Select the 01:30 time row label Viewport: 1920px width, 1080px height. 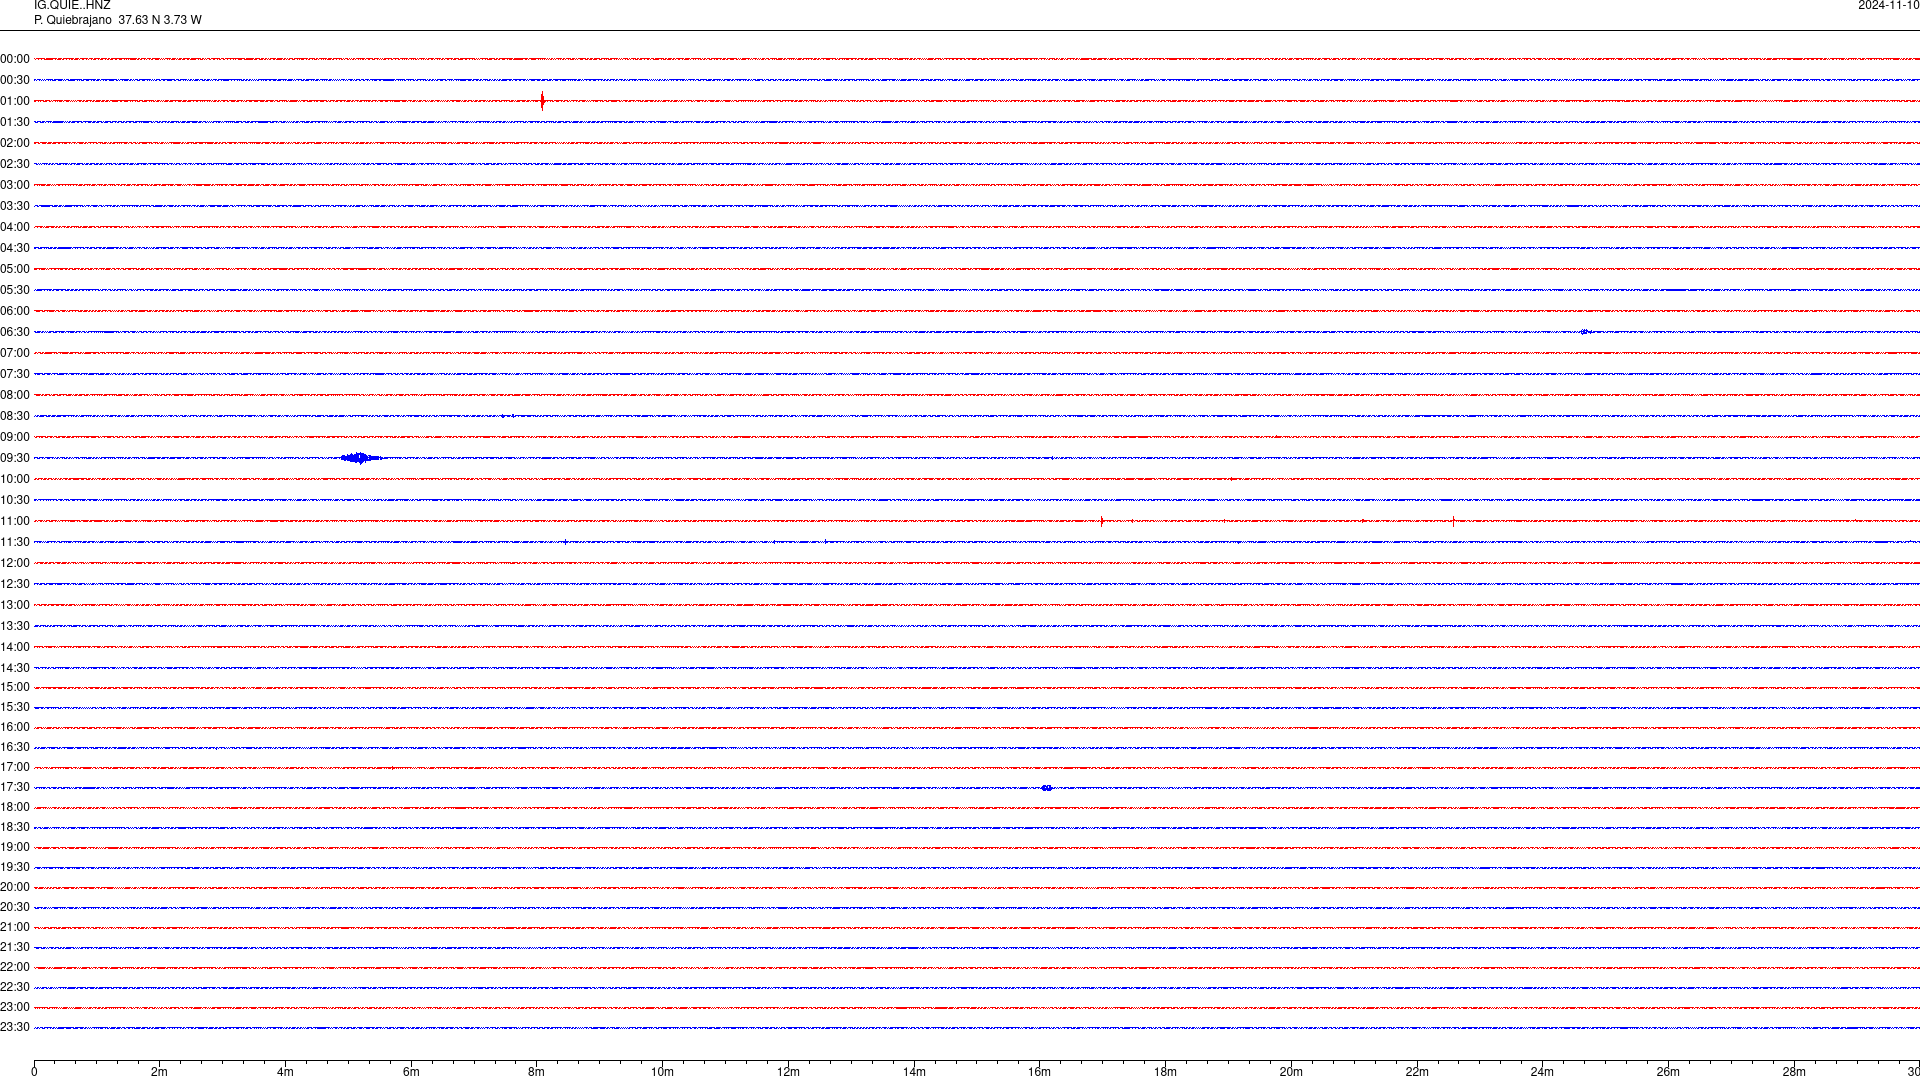(15, 122)
